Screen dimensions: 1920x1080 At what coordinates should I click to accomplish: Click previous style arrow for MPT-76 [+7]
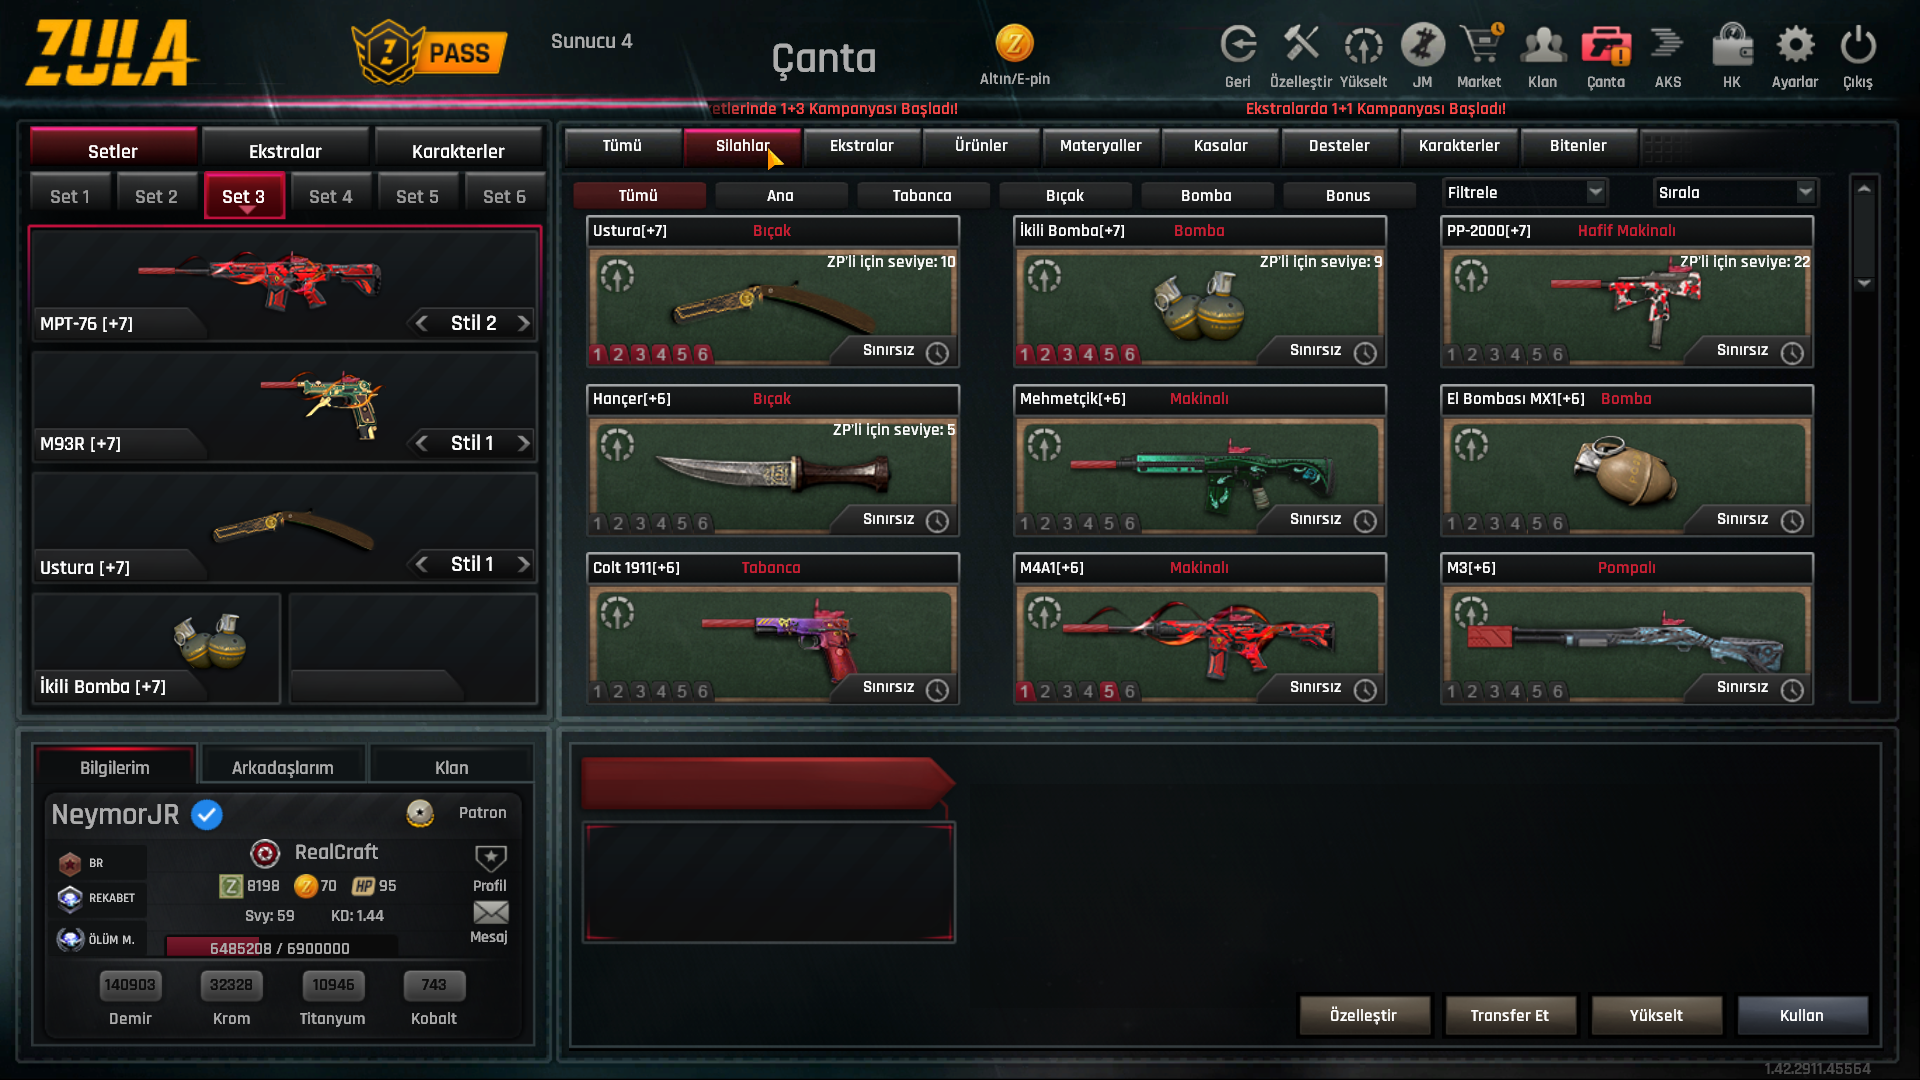tap(421, 323)
